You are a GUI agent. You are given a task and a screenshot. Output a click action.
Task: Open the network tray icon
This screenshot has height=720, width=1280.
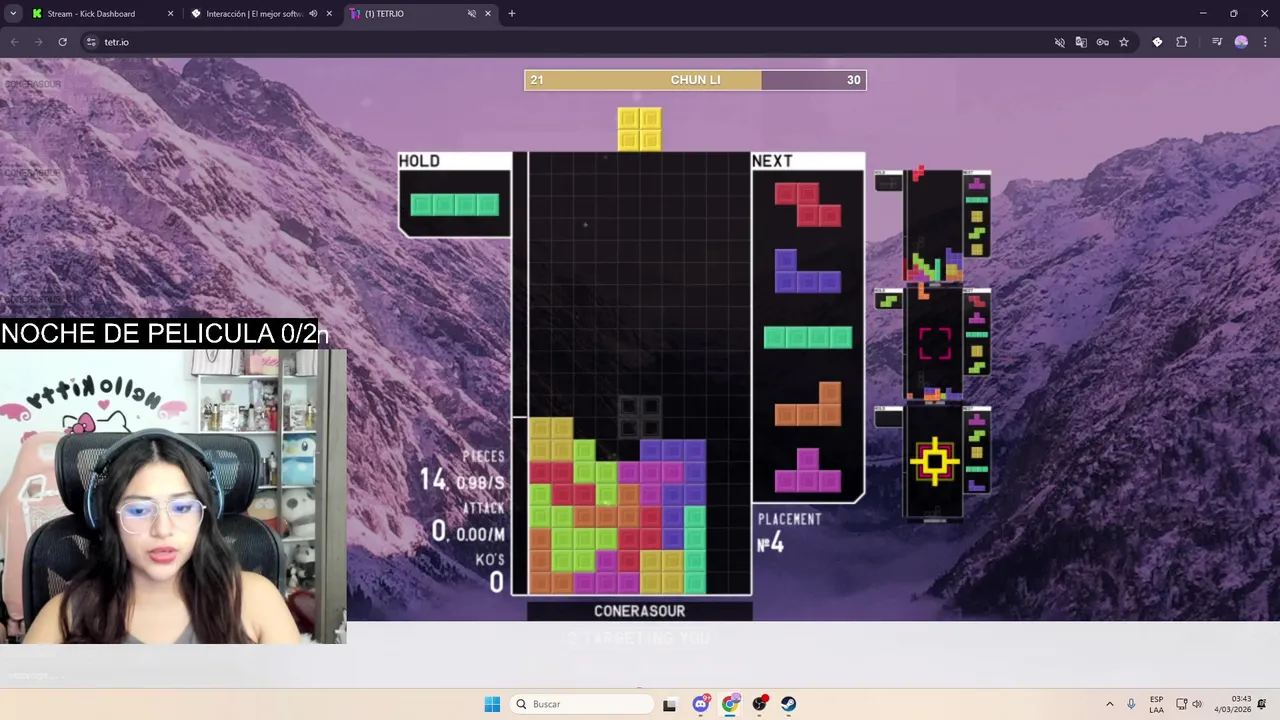1181,704
